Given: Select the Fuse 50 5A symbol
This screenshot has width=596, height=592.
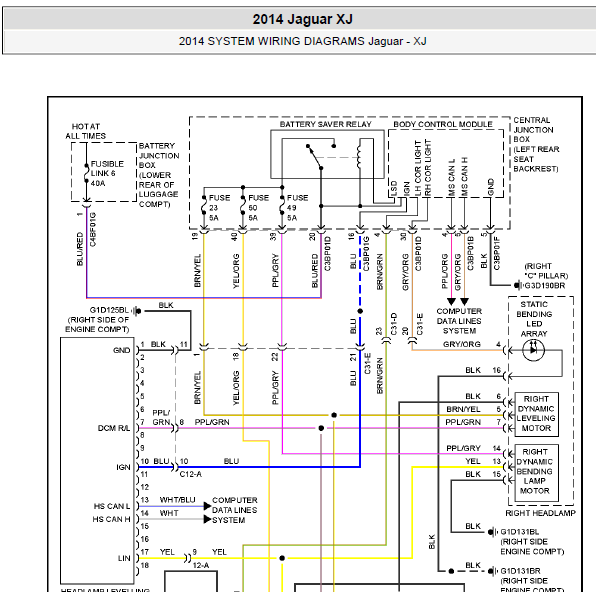Looking at the screenshot, I should click(x=243, y=205).
